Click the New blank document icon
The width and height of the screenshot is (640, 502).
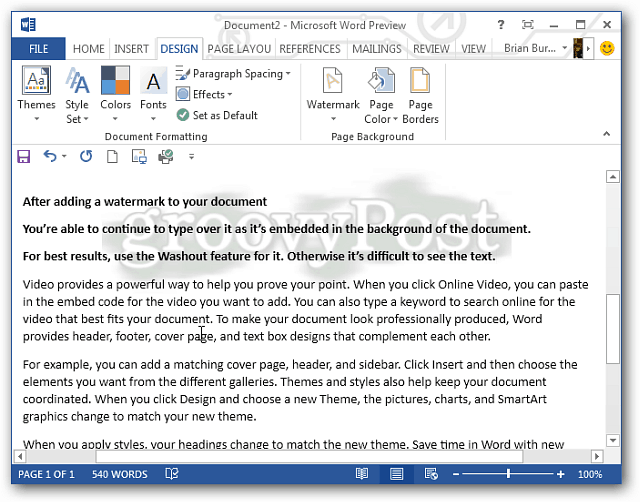pos(112,156)
